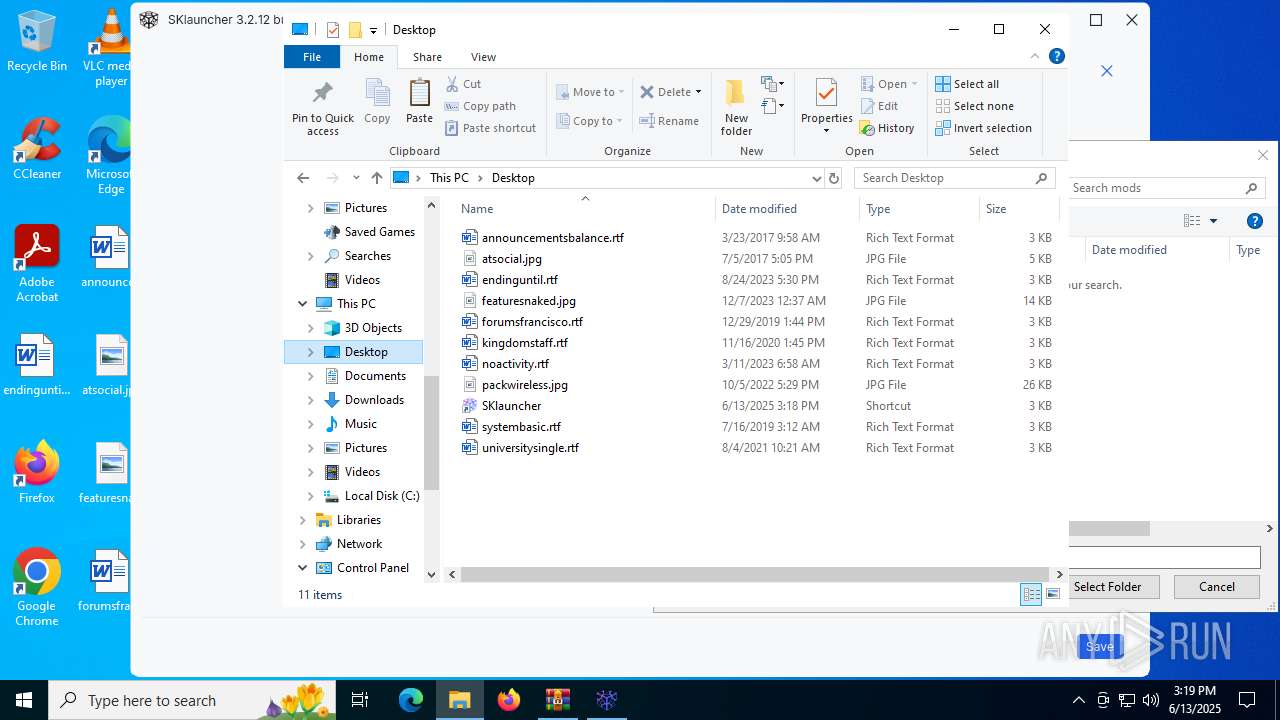Image resolution: width=1280 pixels, height=720 pixels.
Task: Open Firefox from the taskbar
Action: 508,700
